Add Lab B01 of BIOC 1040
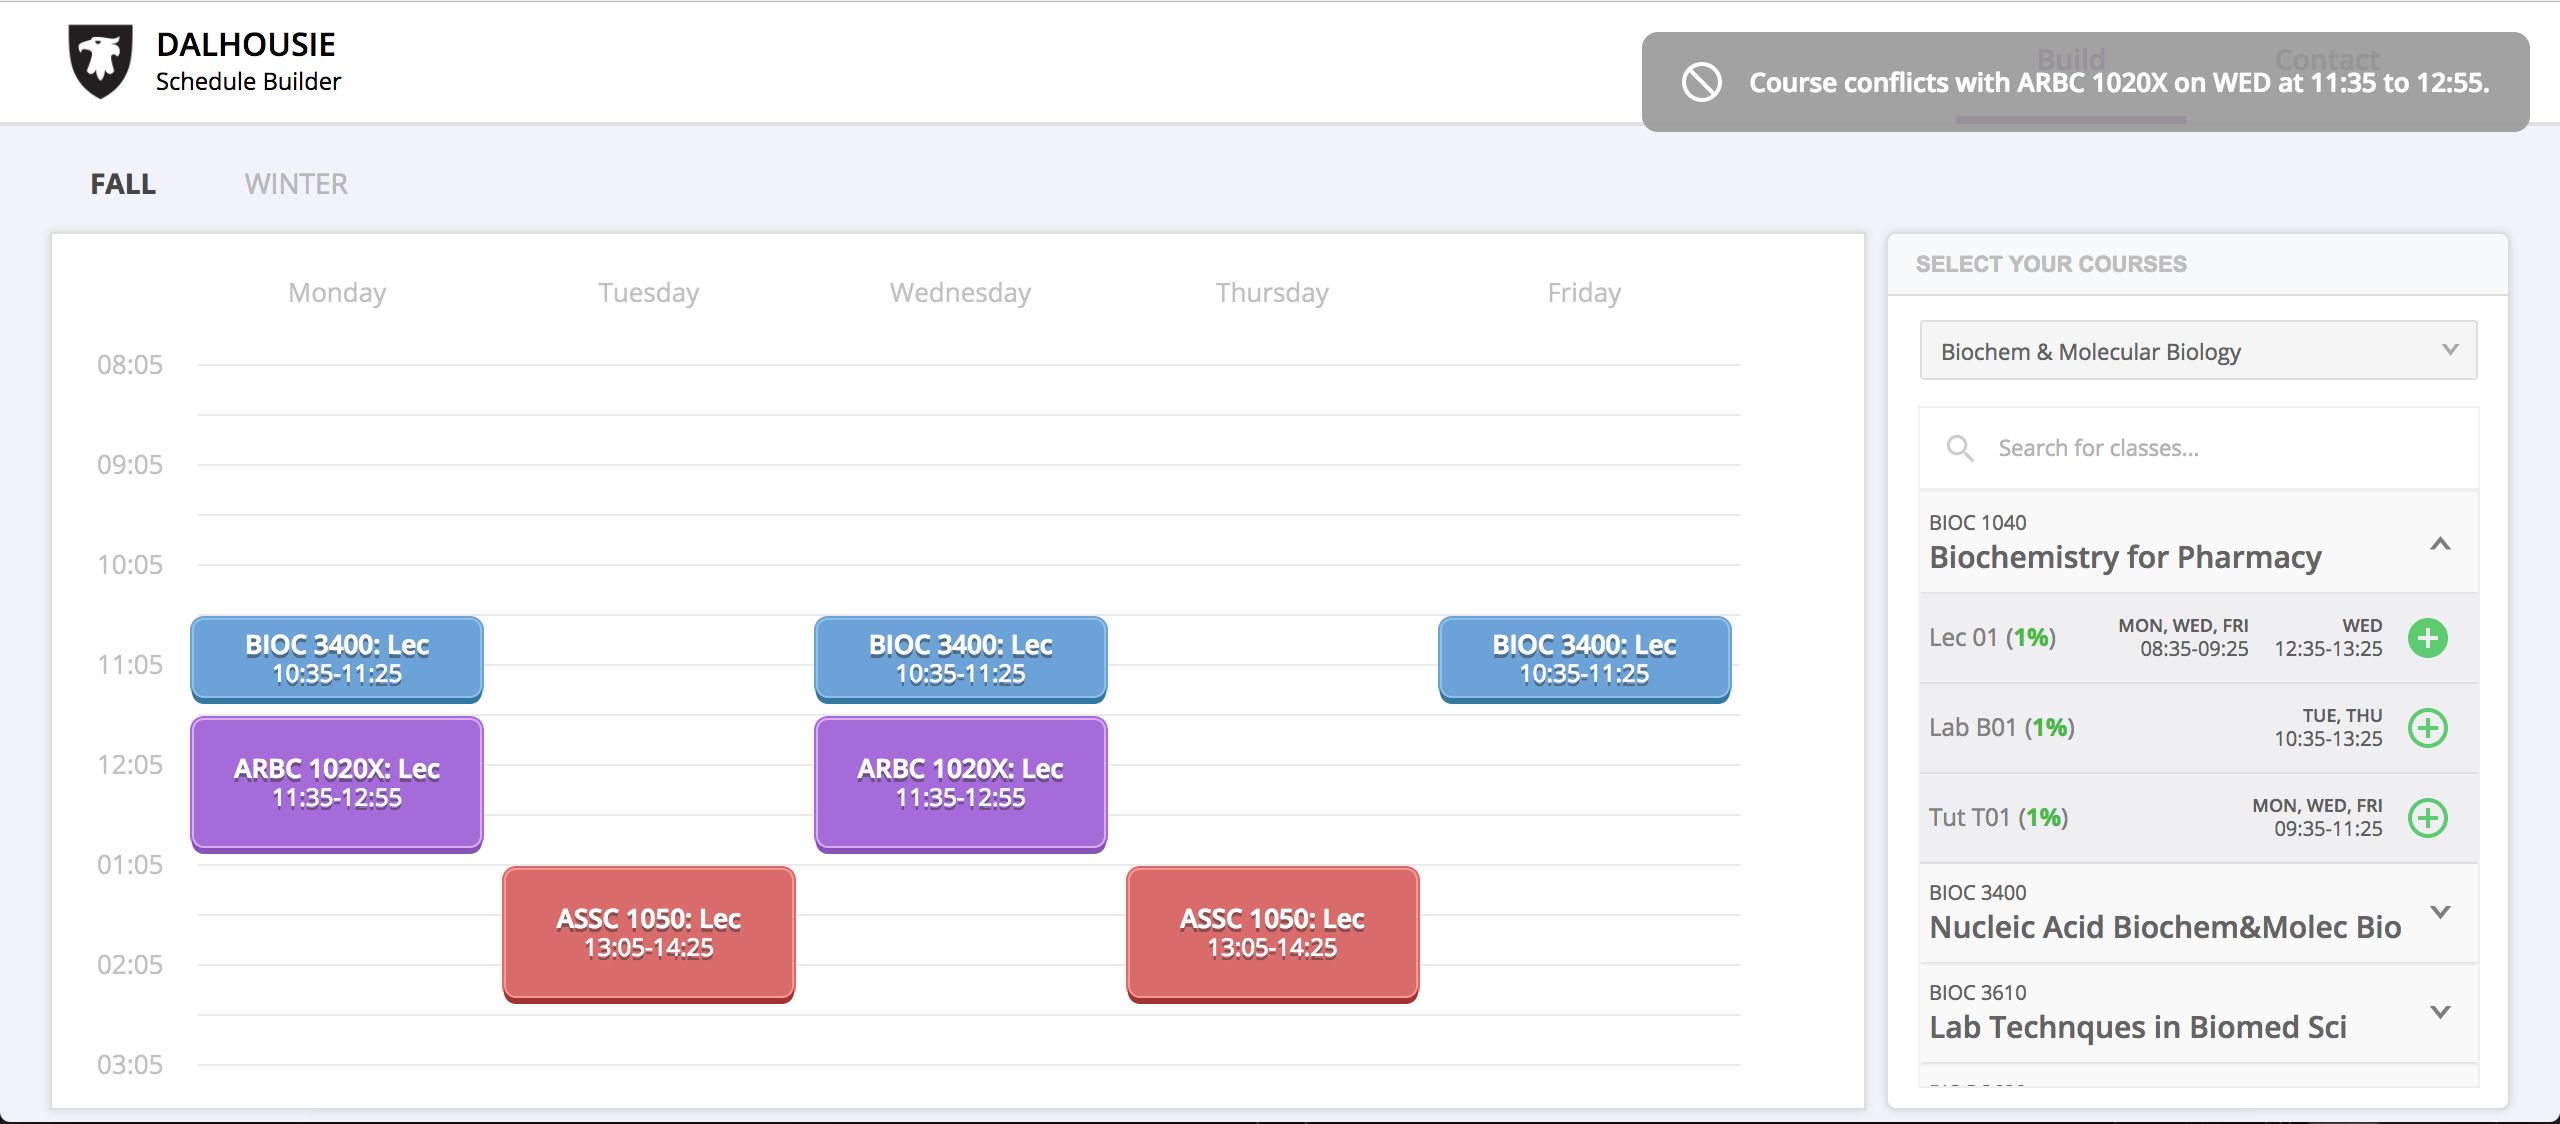 (2427, 728)
